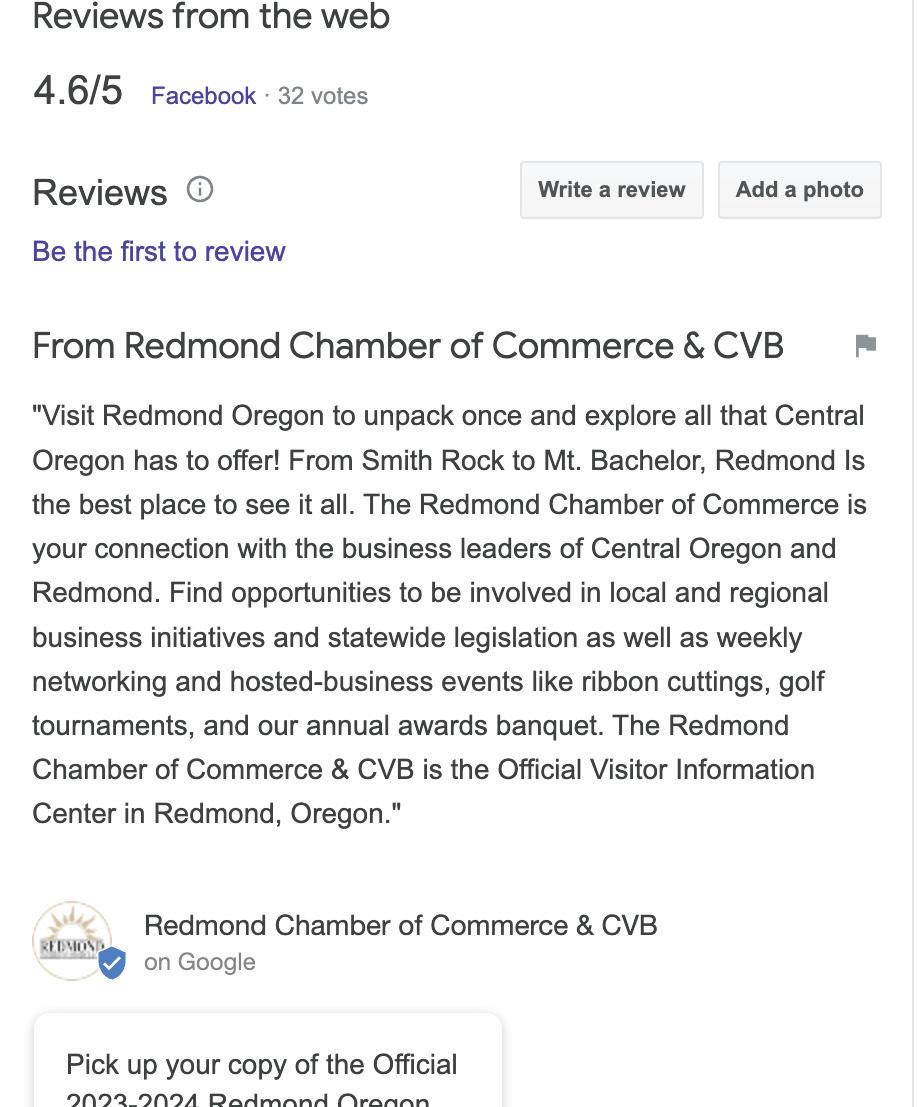
Task: Click the blue verified checkmark badge
Action: [x=112, y=963]
